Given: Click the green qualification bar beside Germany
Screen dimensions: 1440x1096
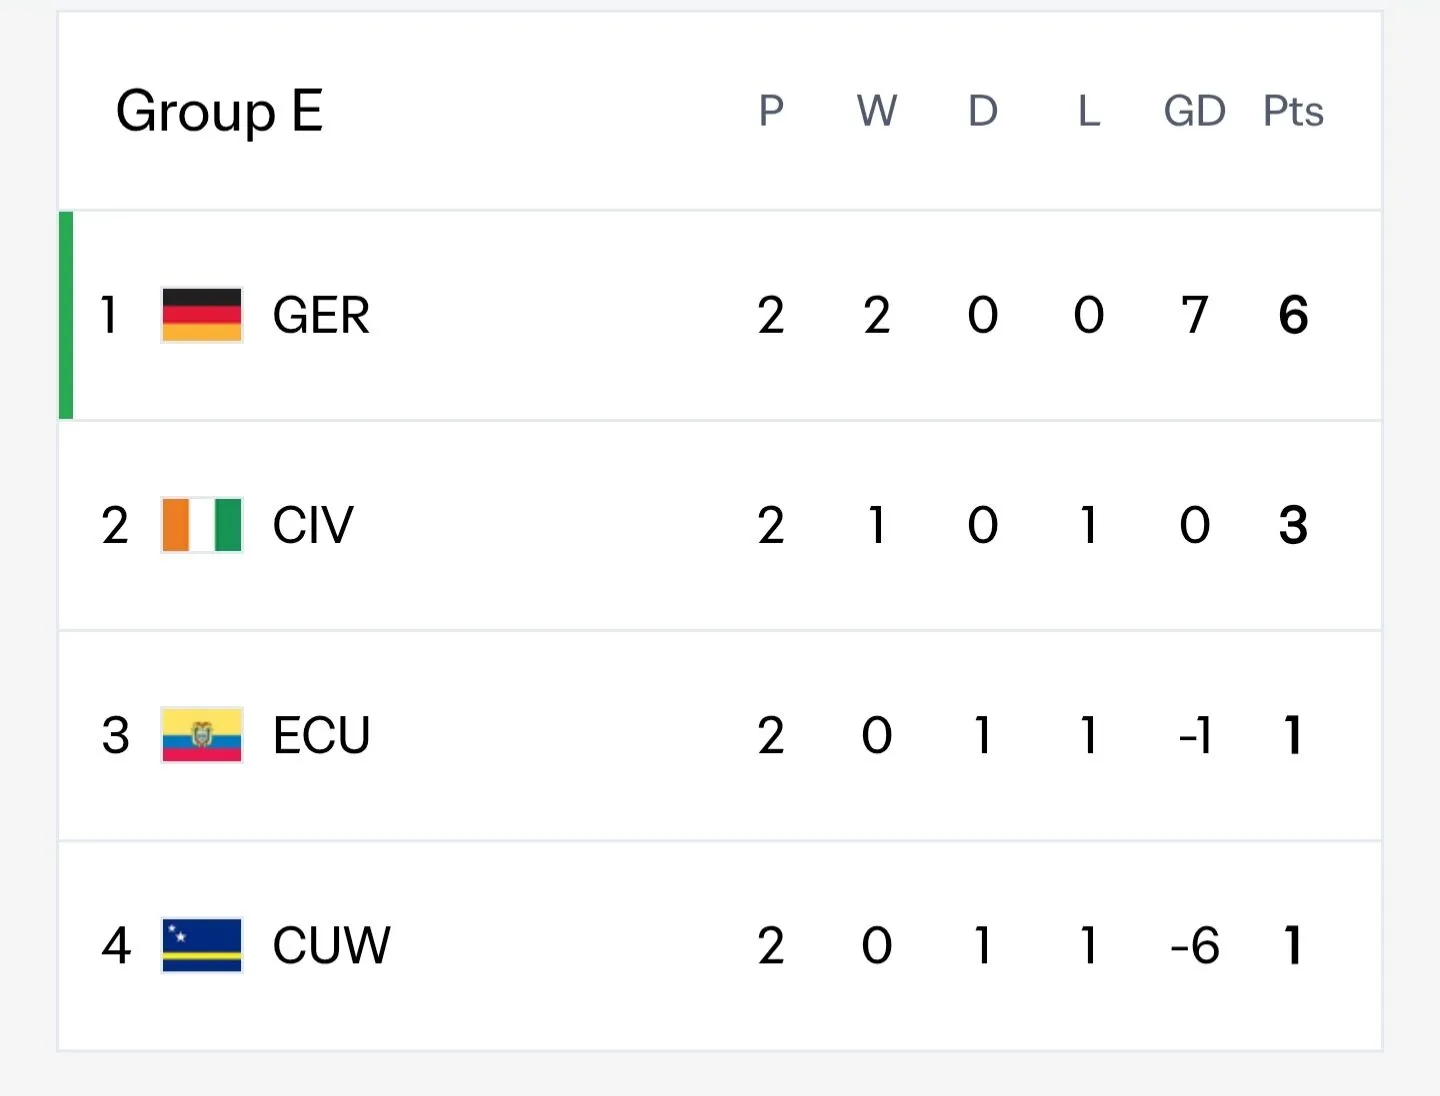Looking at the screenshot, I should [66, 315].
